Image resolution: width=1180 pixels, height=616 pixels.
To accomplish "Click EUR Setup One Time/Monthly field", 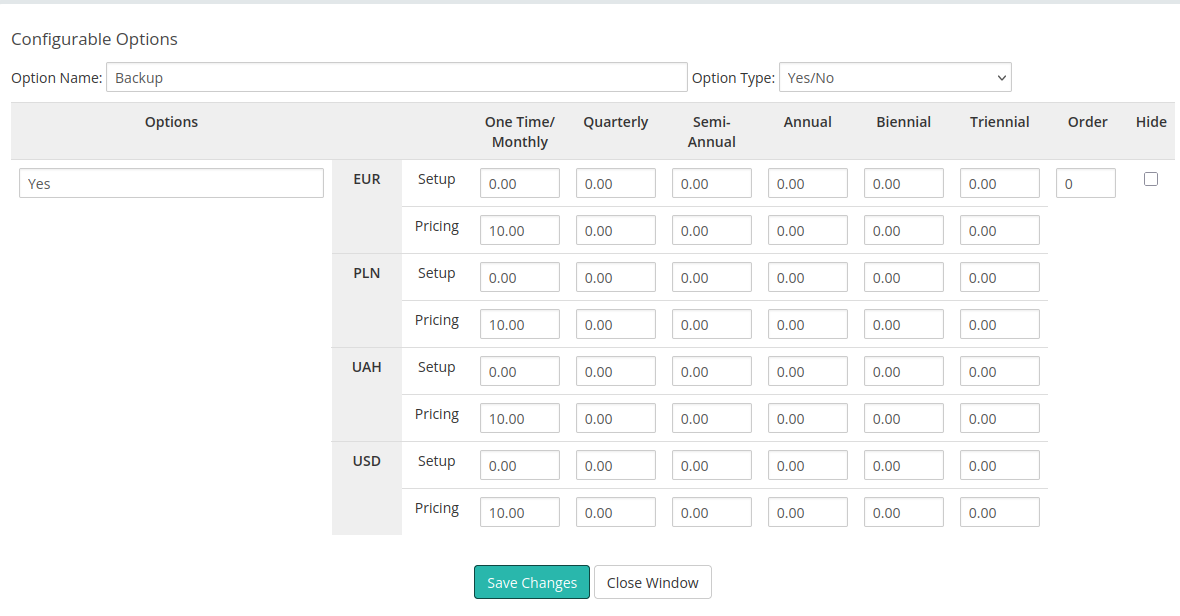I will 519,184.
